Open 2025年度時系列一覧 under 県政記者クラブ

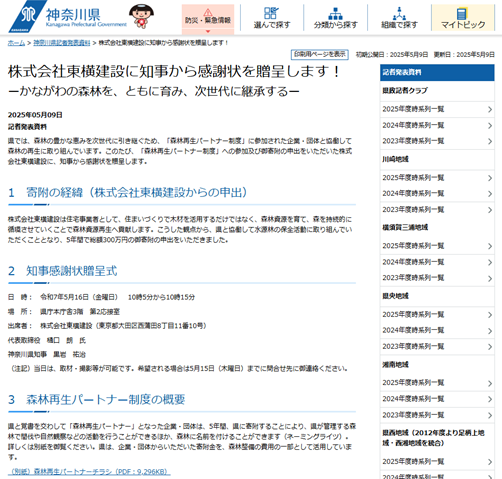tap(437, 109)
